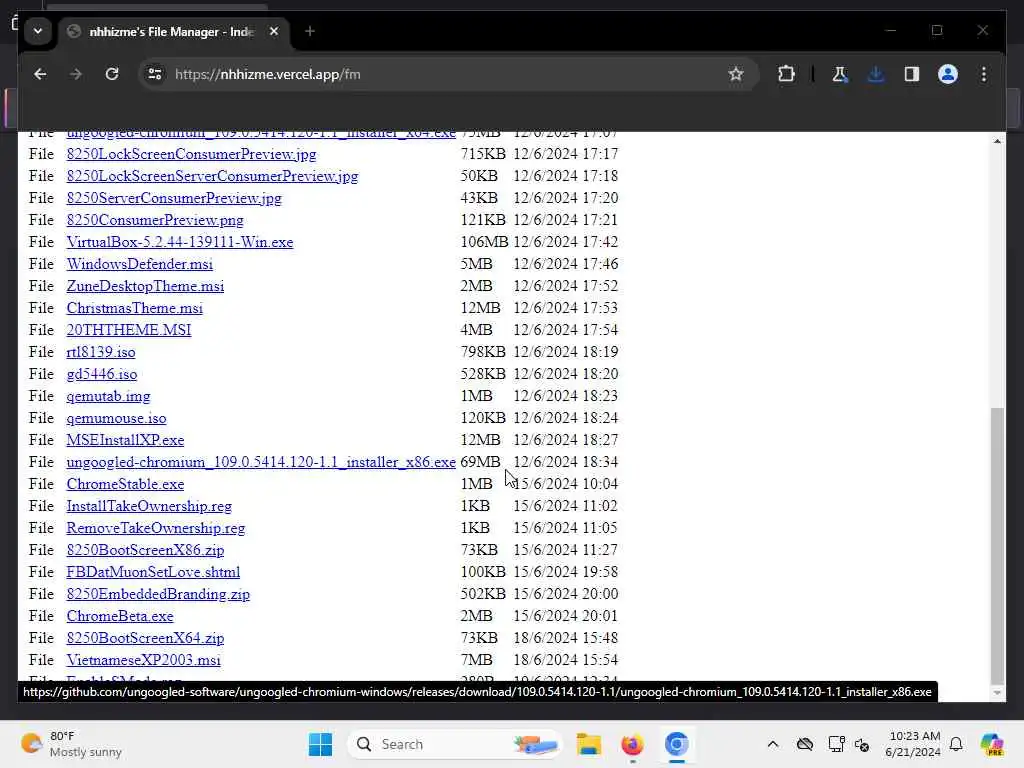Open the clock showing 10:23 AM

tap(913, 744)
